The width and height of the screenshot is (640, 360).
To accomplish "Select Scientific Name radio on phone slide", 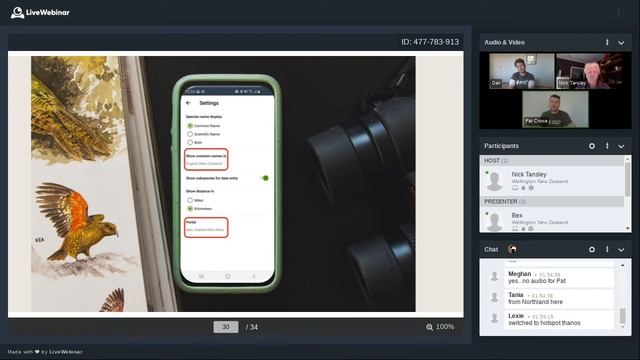I will point(190,134).
